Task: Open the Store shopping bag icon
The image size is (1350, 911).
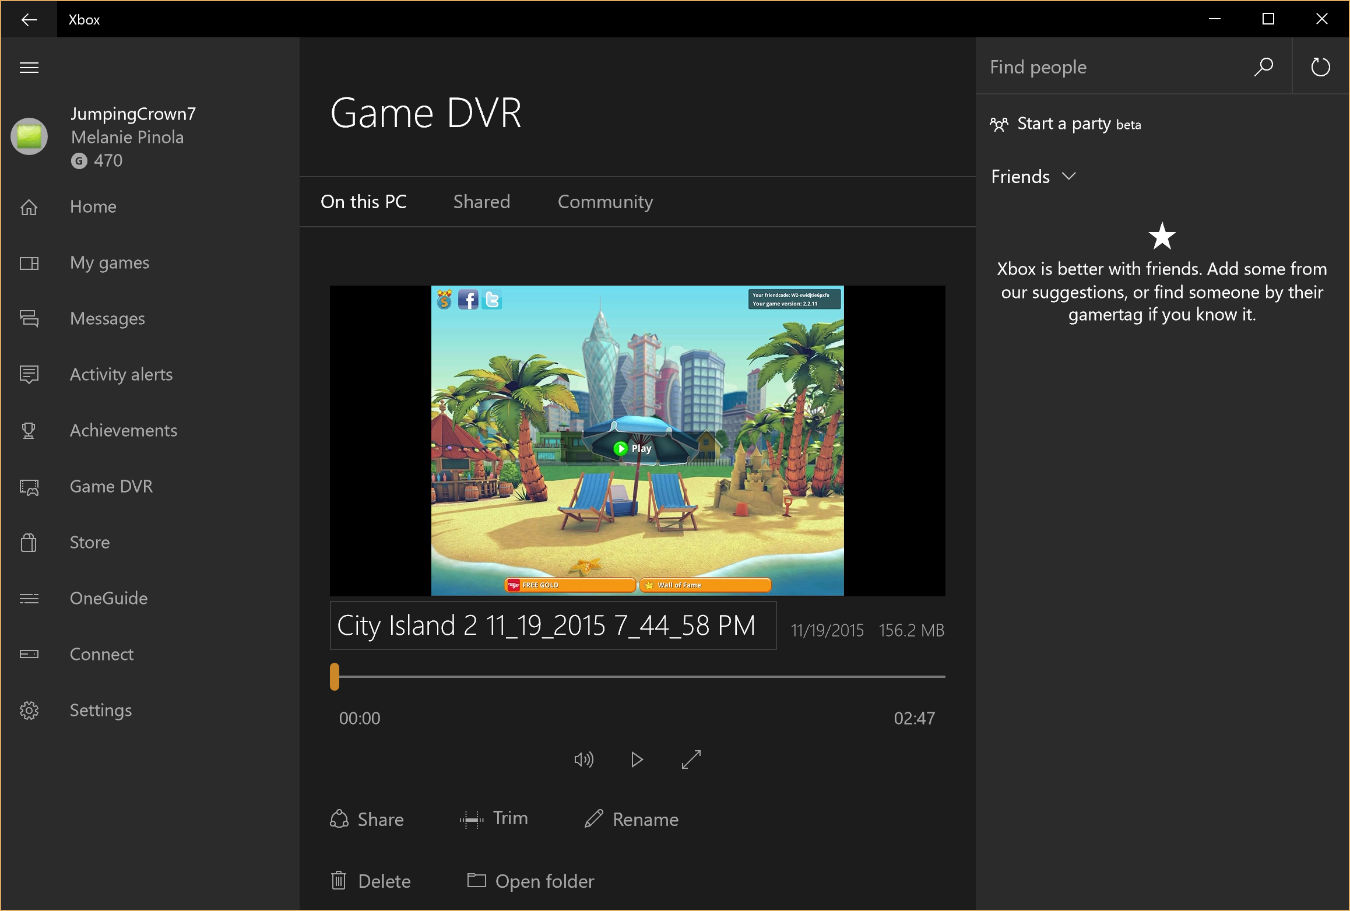Action: 29,542
